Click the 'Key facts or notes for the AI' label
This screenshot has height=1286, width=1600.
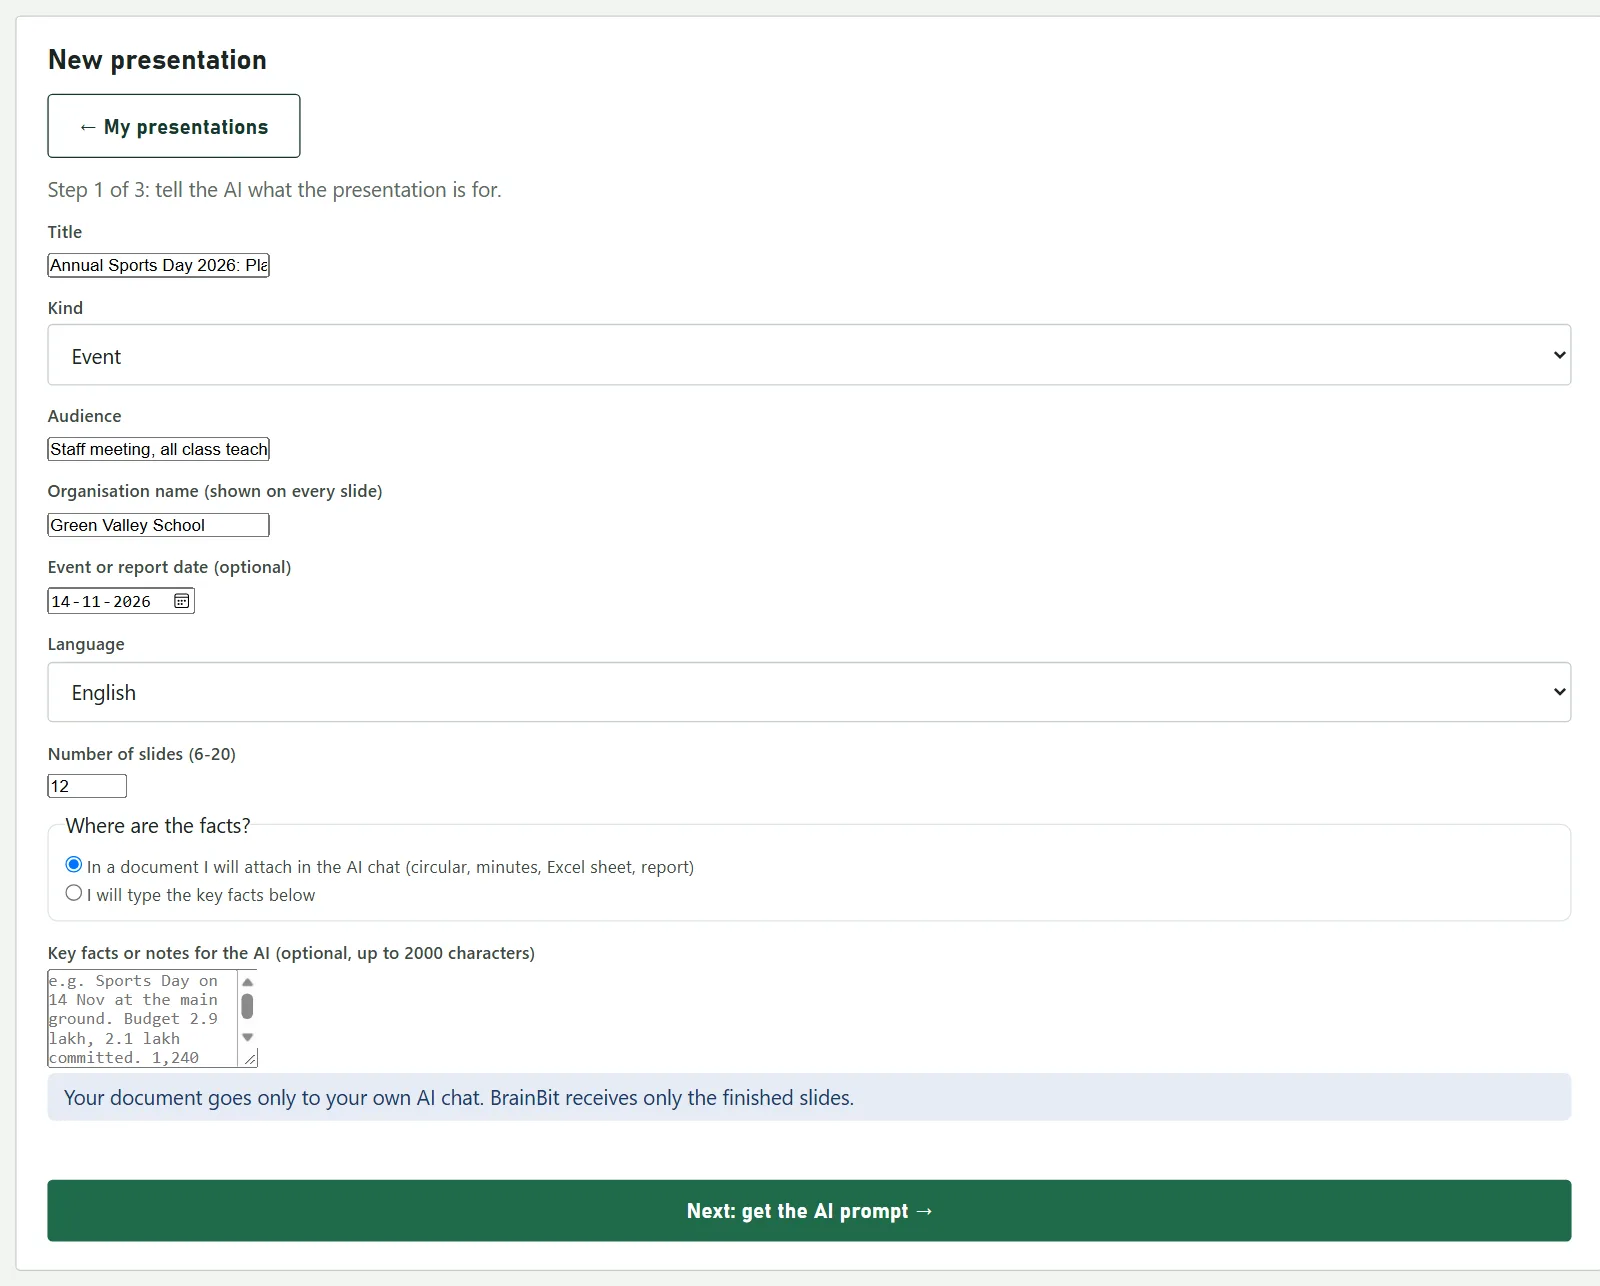pos(291,953)
